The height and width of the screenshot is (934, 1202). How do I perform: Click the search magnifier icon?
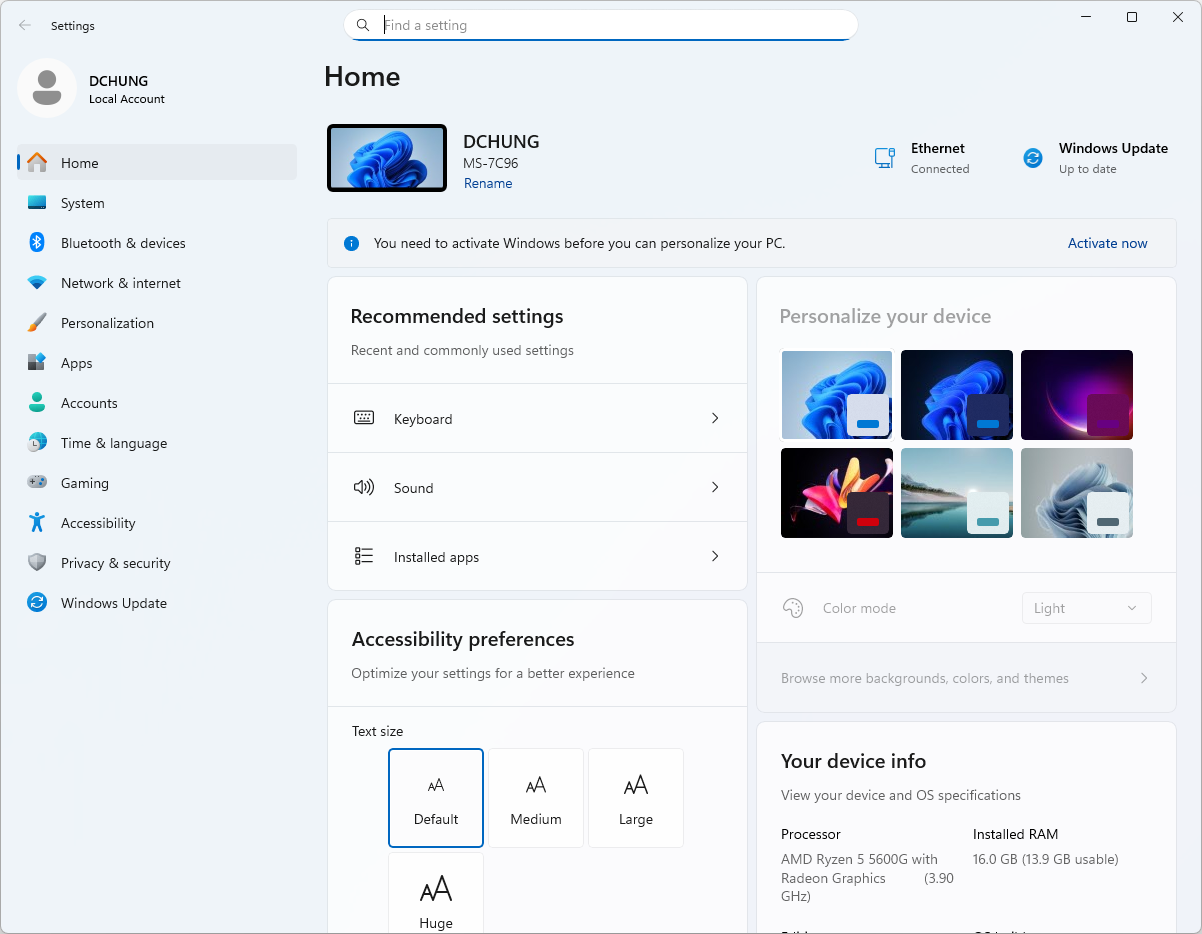point(363,25)
